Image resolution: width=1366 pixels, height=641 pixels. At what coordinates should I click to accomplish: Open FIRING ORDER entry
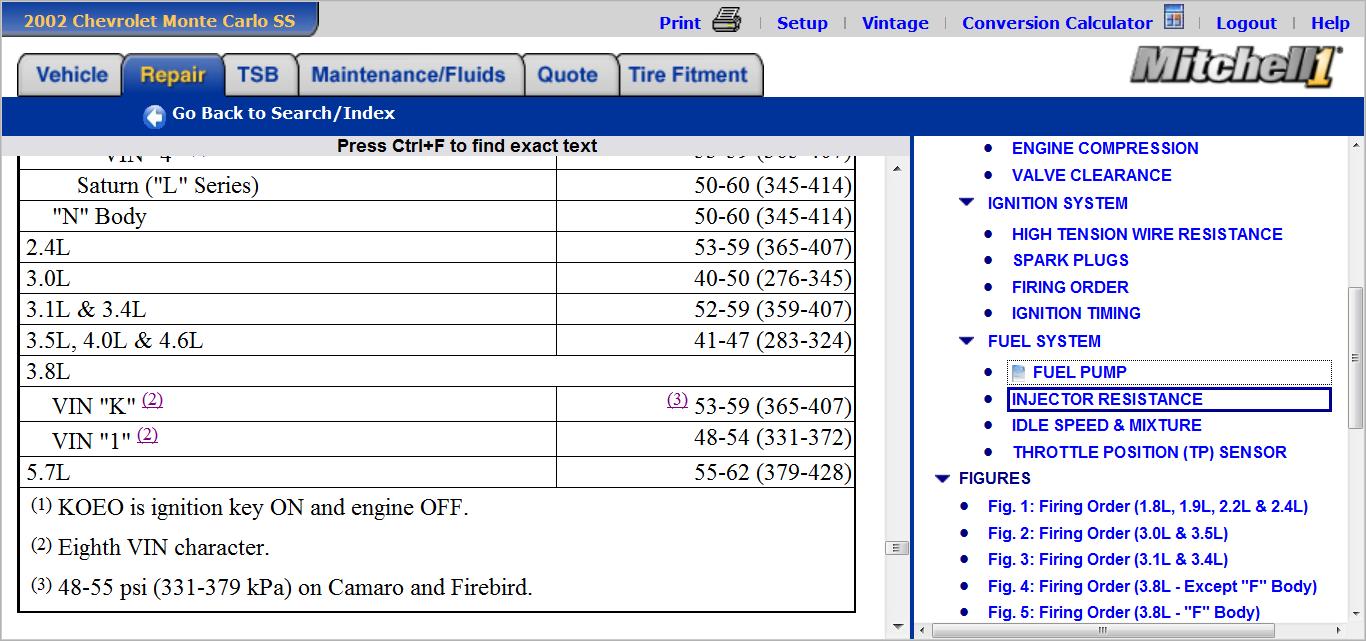(x=1070, y=287)
